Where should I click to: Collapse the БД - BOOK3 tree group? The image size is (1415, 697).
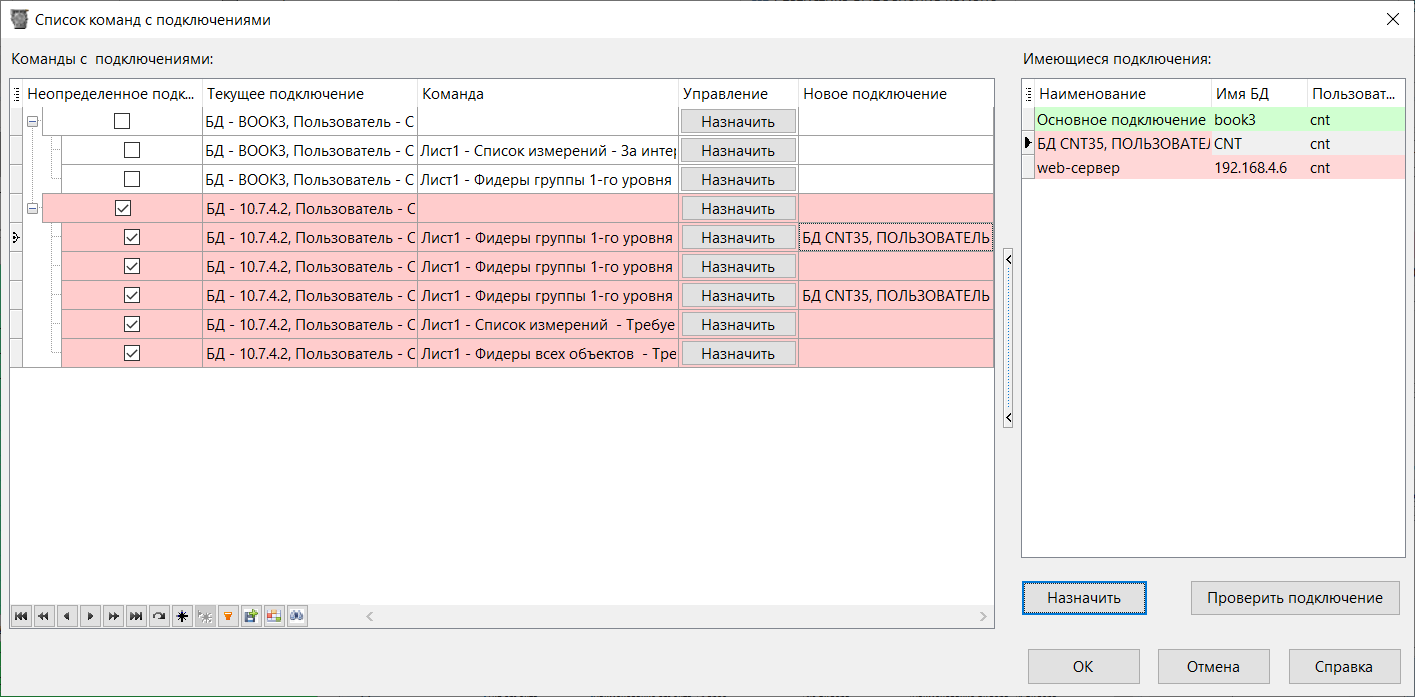click(32, 122)
